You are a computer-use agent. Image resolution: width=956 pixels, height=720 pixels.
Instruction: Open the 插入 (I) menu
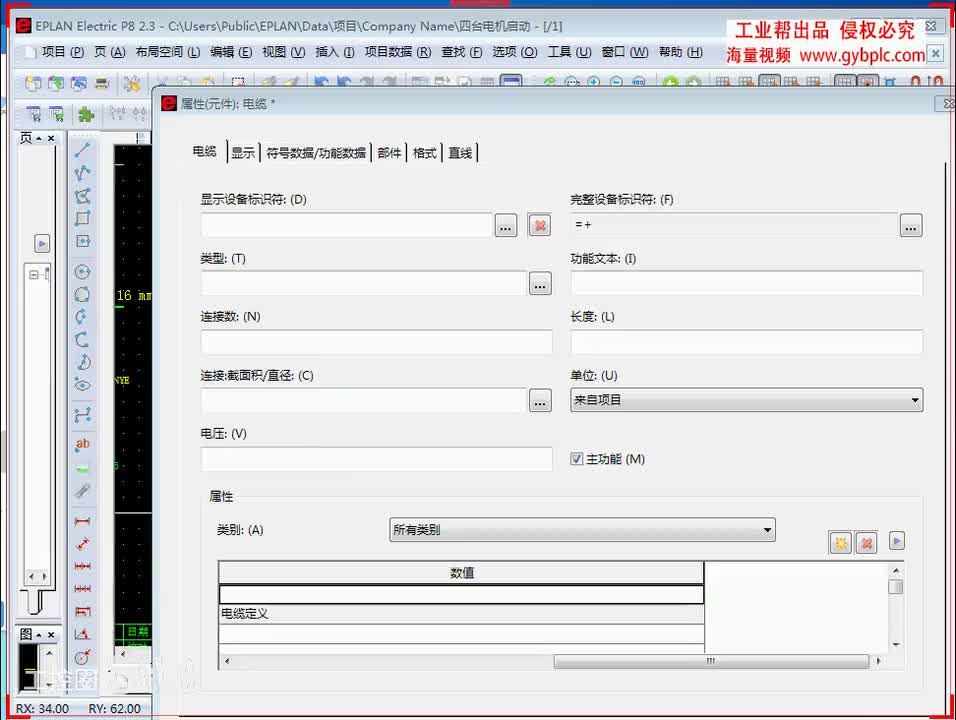[335, 52]
